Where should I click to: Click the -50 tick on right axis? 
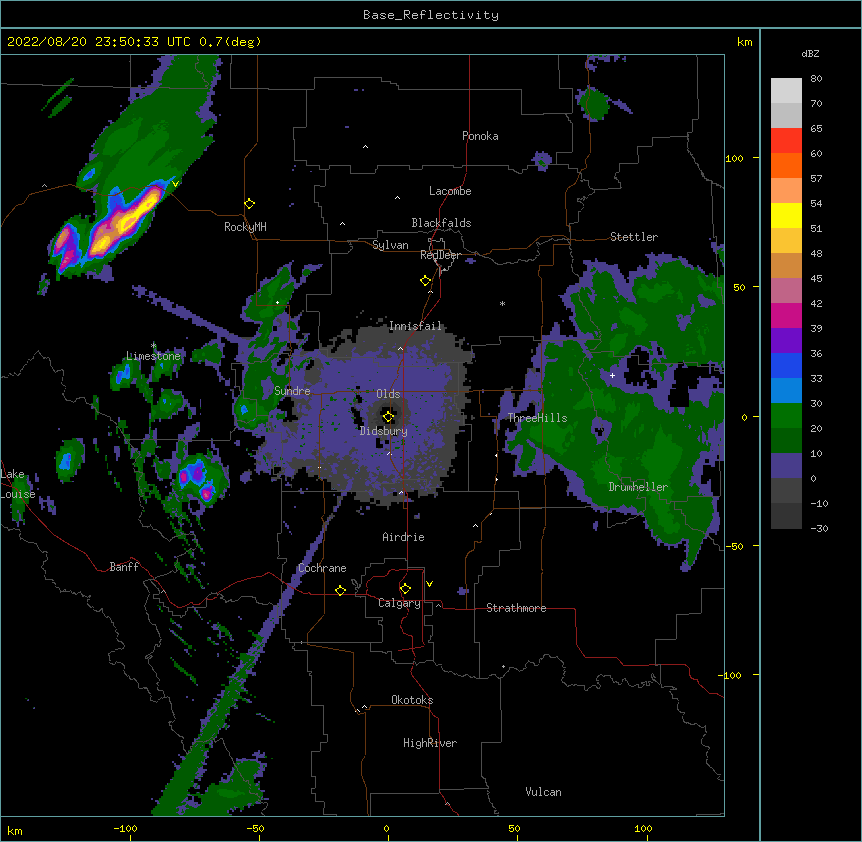tap(734, 546)
